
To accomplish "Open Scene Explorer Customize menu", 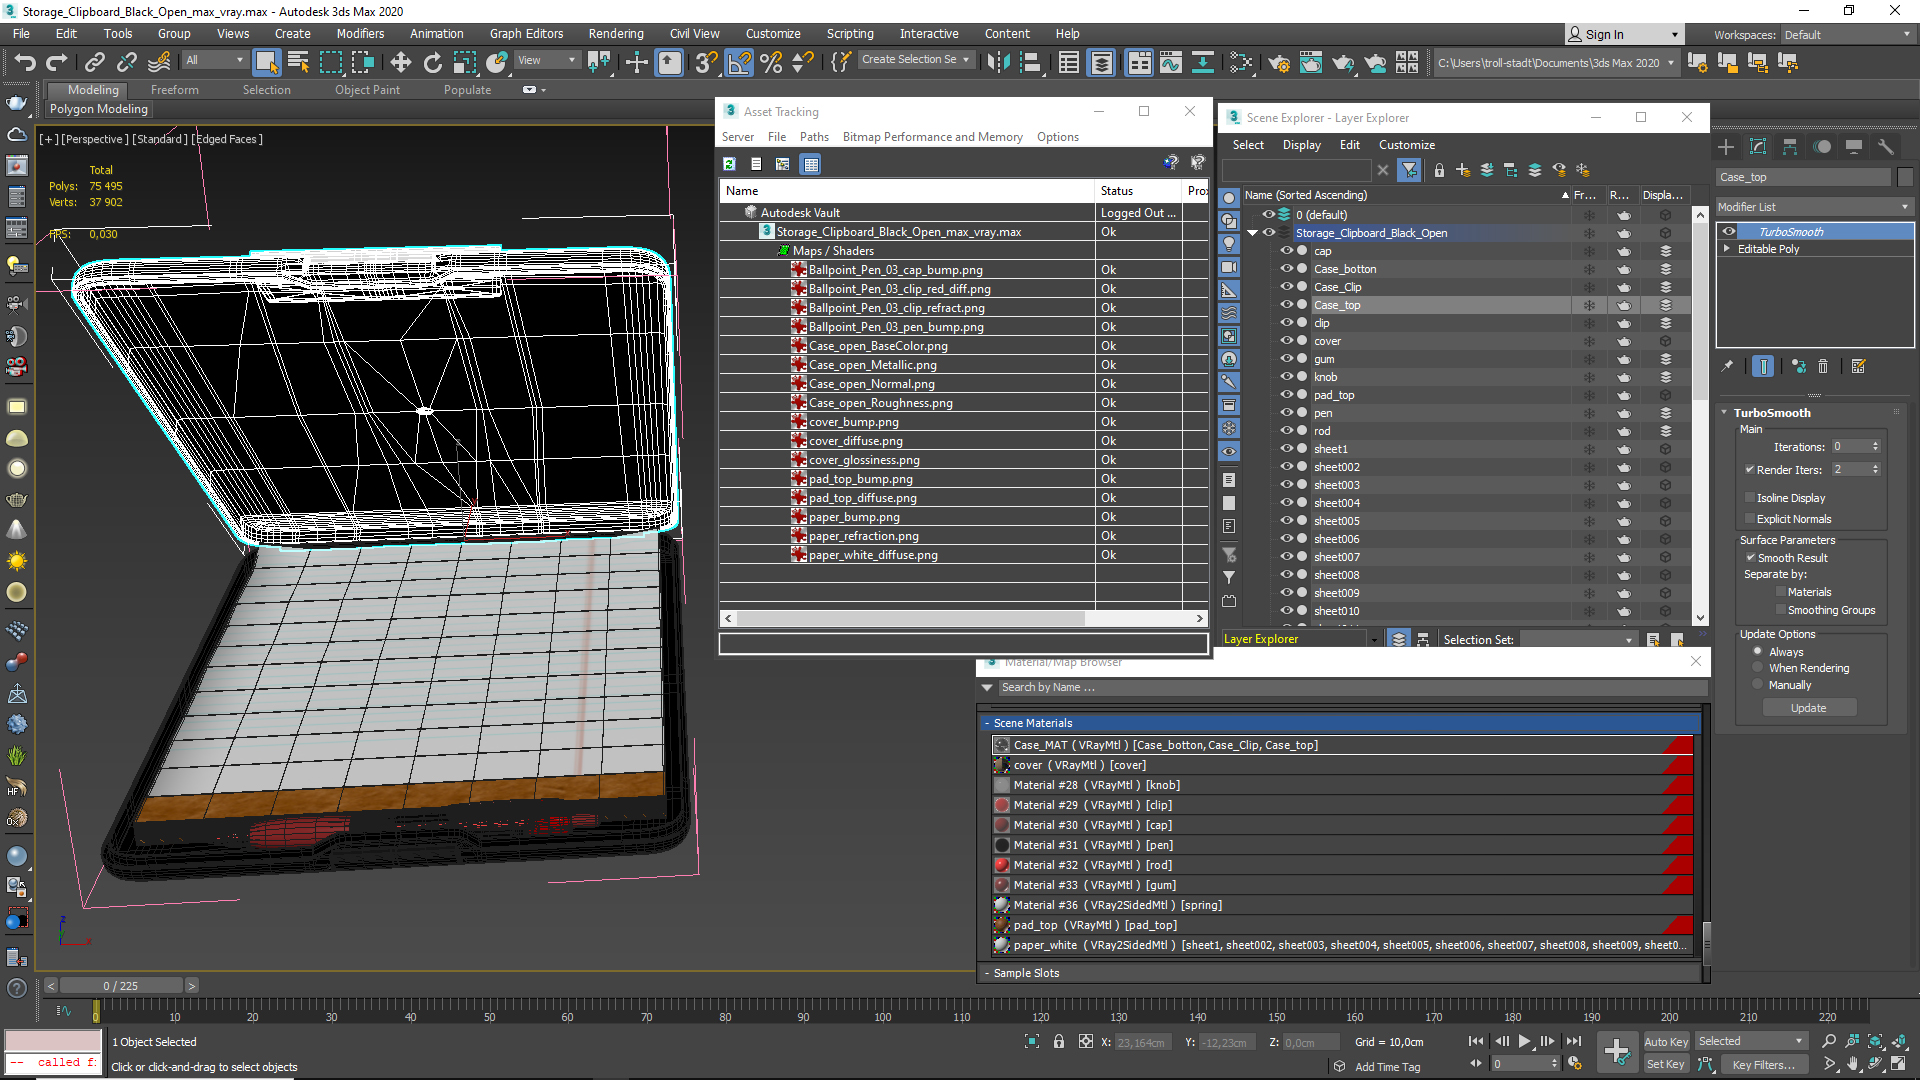I will coord(1407,145).
